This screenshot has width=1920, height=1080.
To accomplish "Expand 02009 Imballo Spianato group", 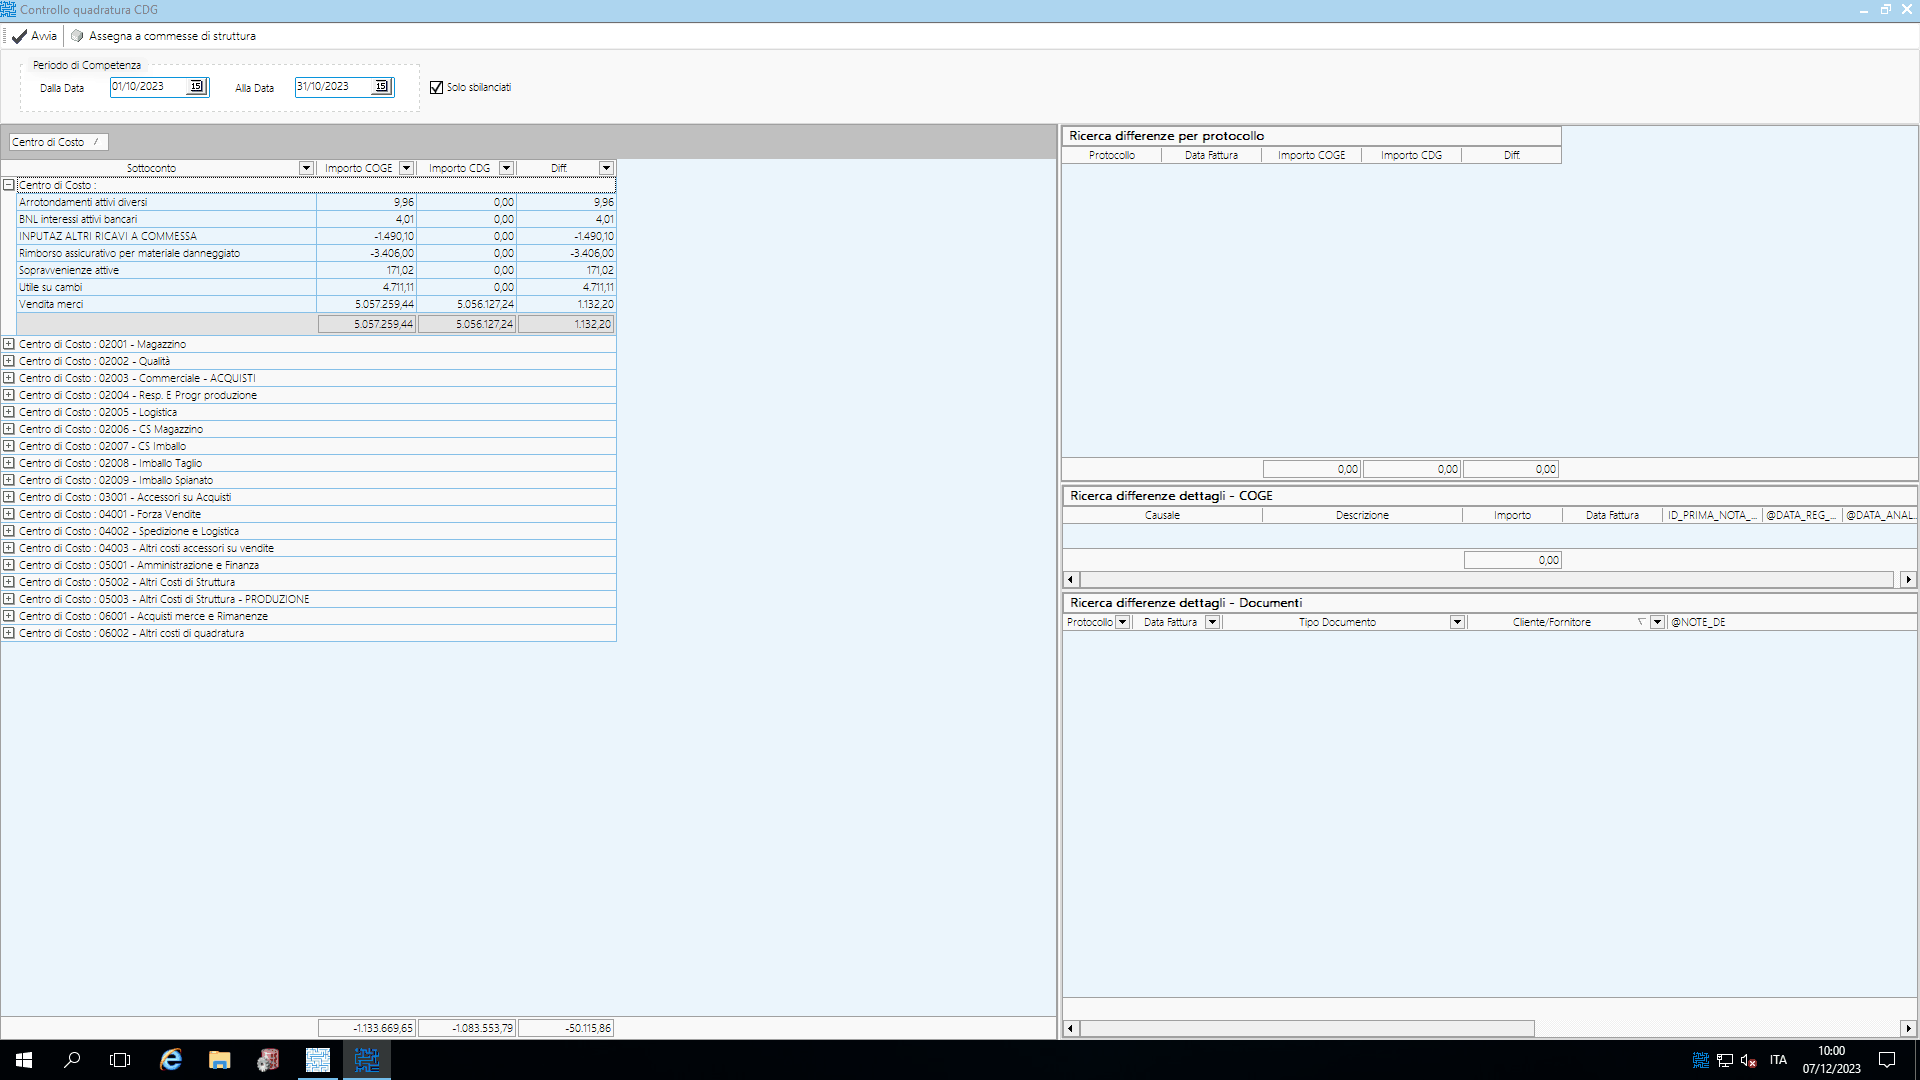I will pyautogui.click(x=8, y=480).
